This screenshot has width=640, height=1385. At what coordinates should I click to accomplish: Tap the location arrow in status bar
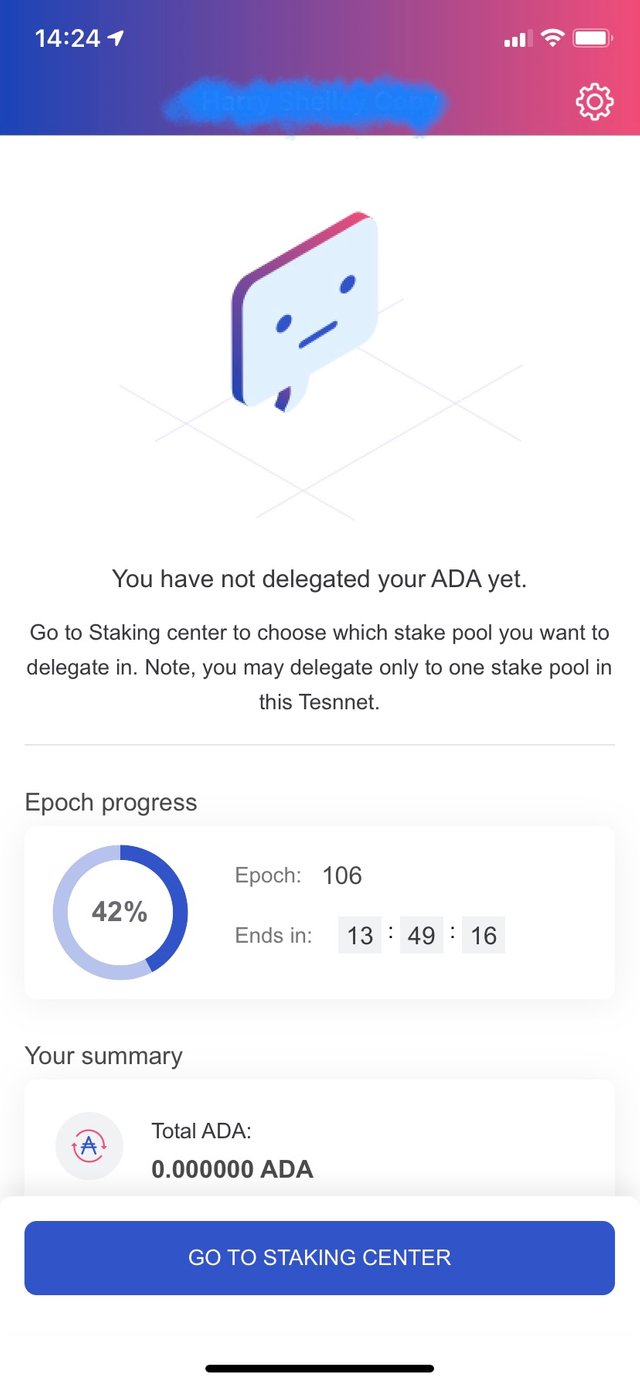117,38
